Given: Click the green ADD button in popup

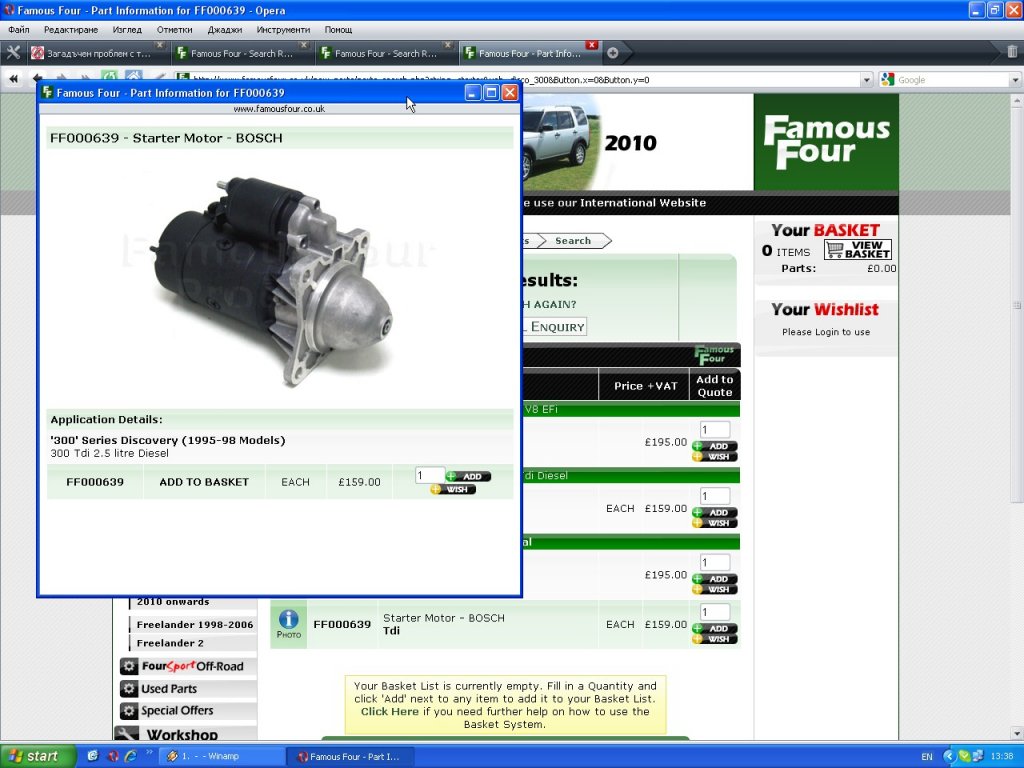Looking at the screenshot, I should pos(468,476).
